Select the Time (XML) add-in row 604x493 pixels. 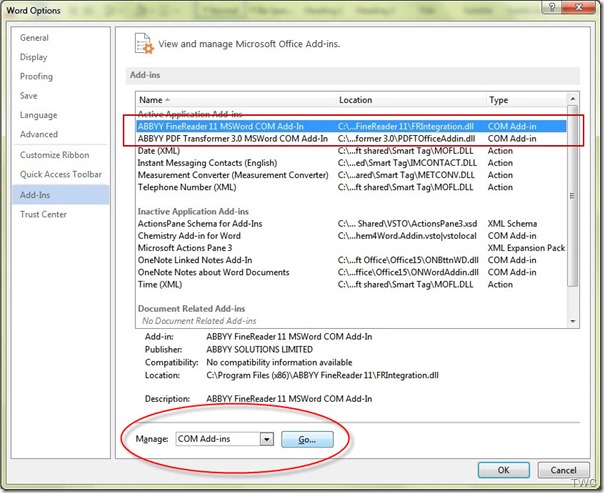click(351, 284)
